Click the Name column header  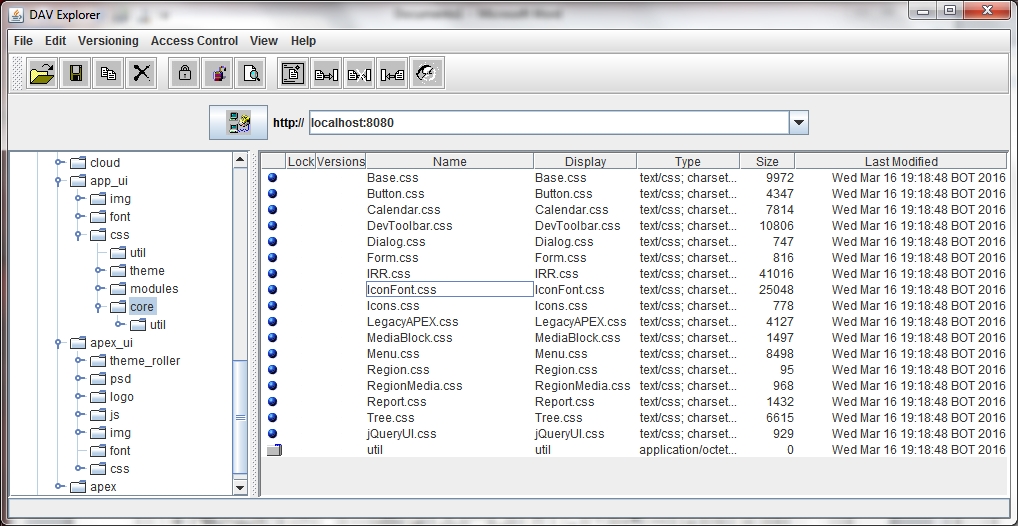tap(449, 161)
